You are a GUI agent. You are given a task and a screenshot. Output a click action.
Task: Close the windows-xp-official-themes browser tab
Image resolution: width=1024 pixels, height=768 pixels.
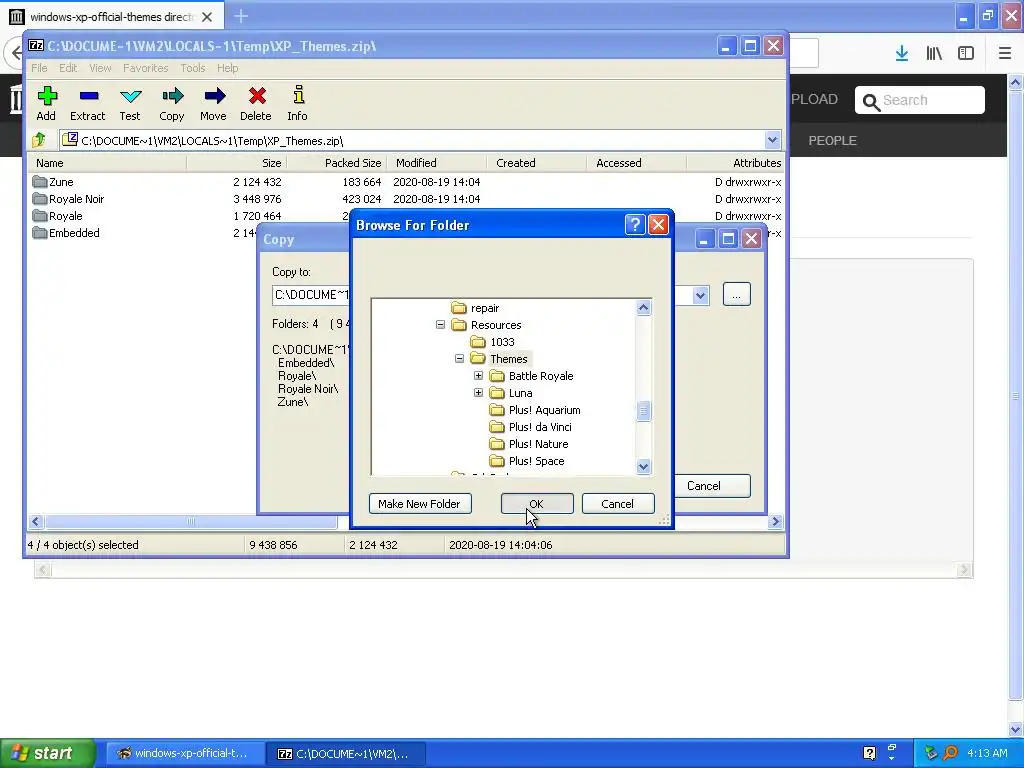(207, 17)
